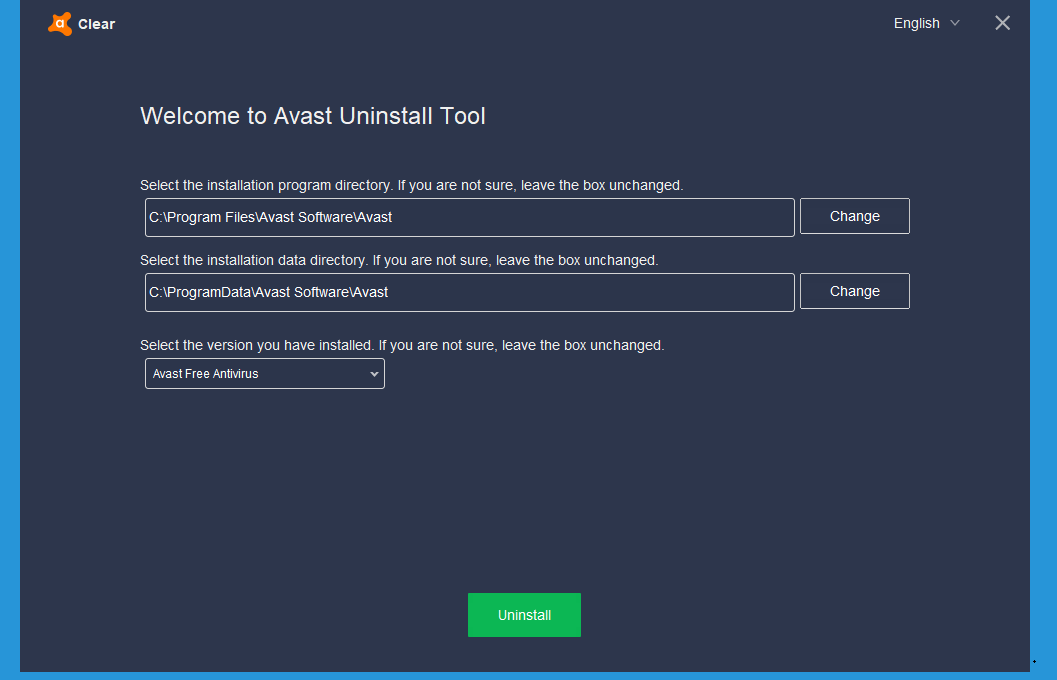Click the Avast Clear logo icon
Screen dimensions: 1057x680
point(60,24)
